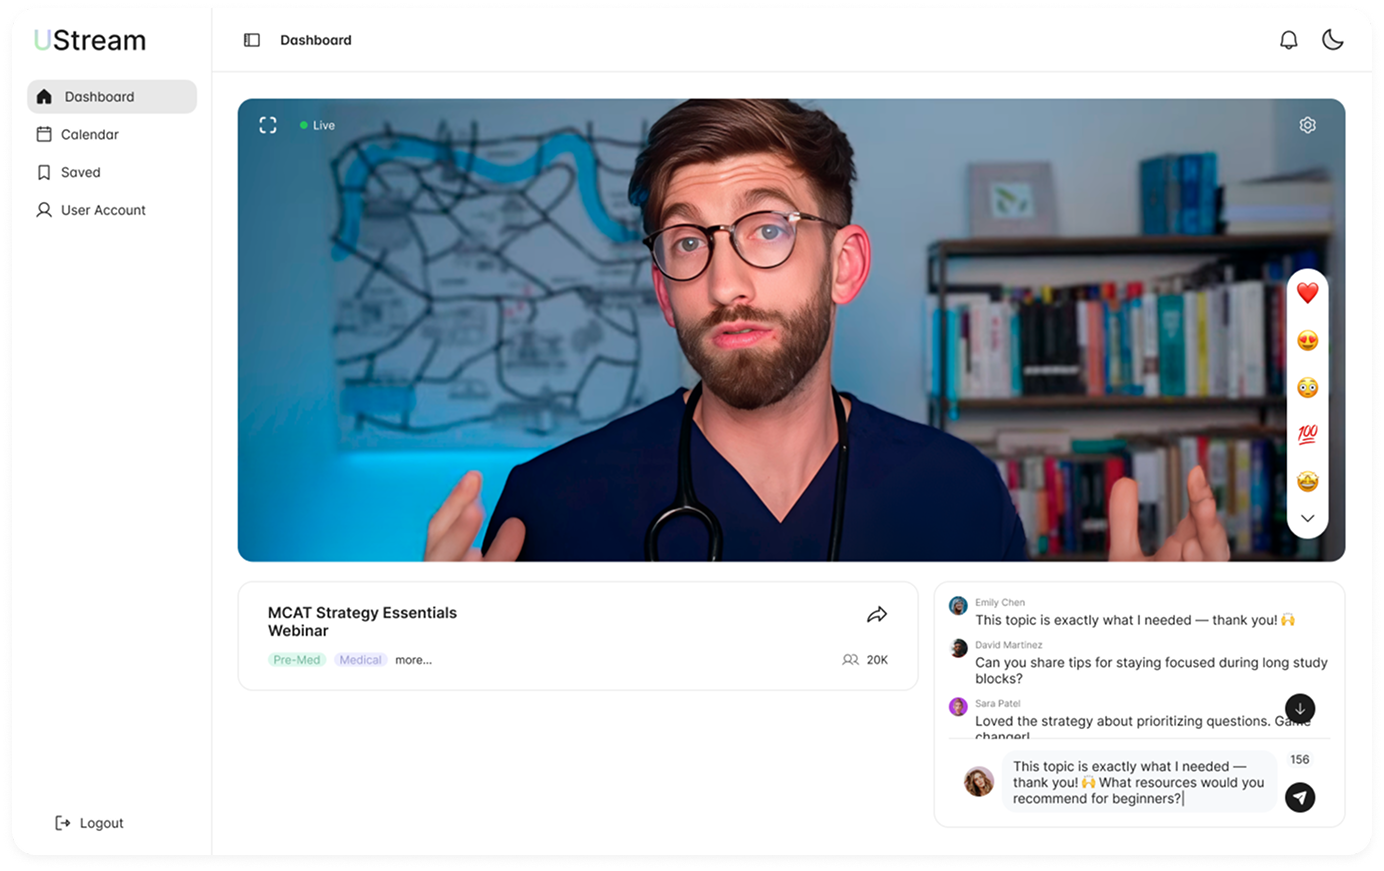Jump to latest chat messages via down arrow
The width and height of the screenshot is (1384, 871).
click(1299, 708)
